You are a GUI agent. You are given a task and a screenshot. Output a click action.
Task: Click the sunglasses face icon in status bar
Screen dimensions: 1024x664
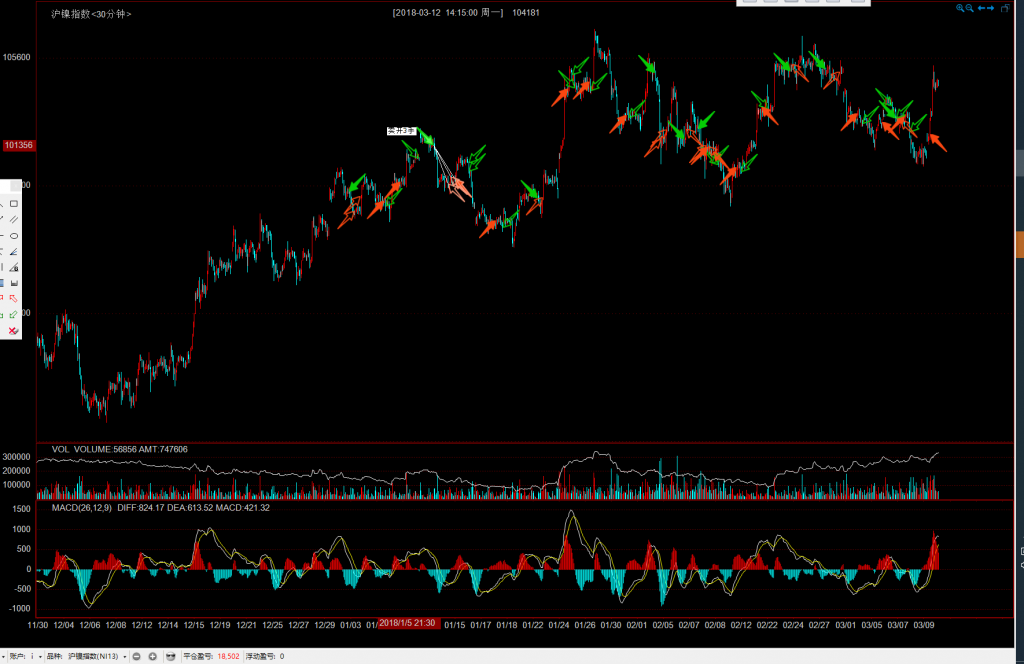(171, 656)
